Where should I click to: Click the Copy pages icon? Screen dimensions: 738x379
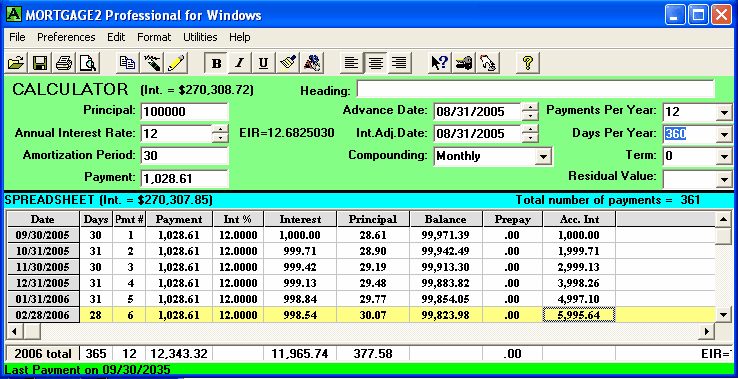tap(128, 63)
